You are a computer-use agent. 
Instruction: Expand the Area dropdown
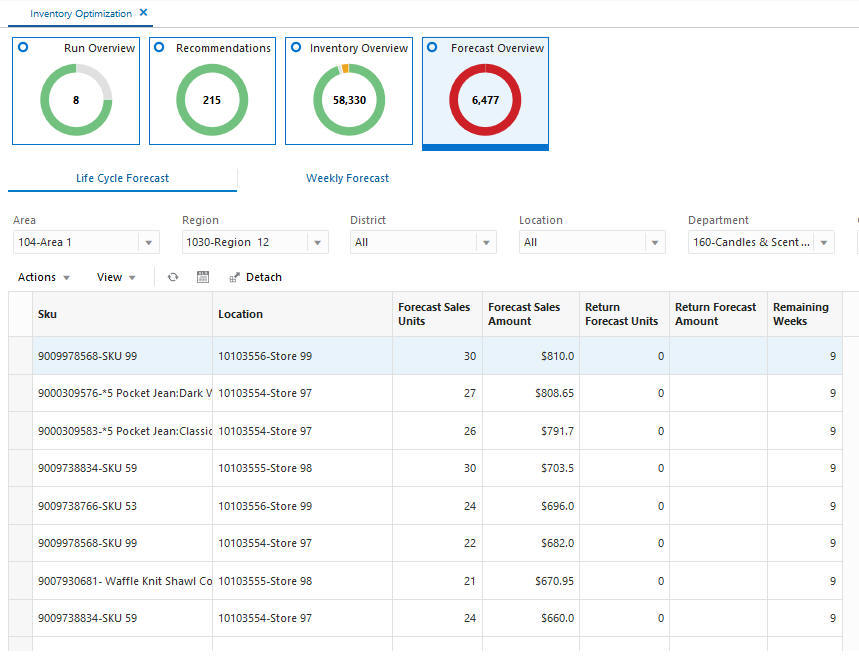click(x=149, y=242)
